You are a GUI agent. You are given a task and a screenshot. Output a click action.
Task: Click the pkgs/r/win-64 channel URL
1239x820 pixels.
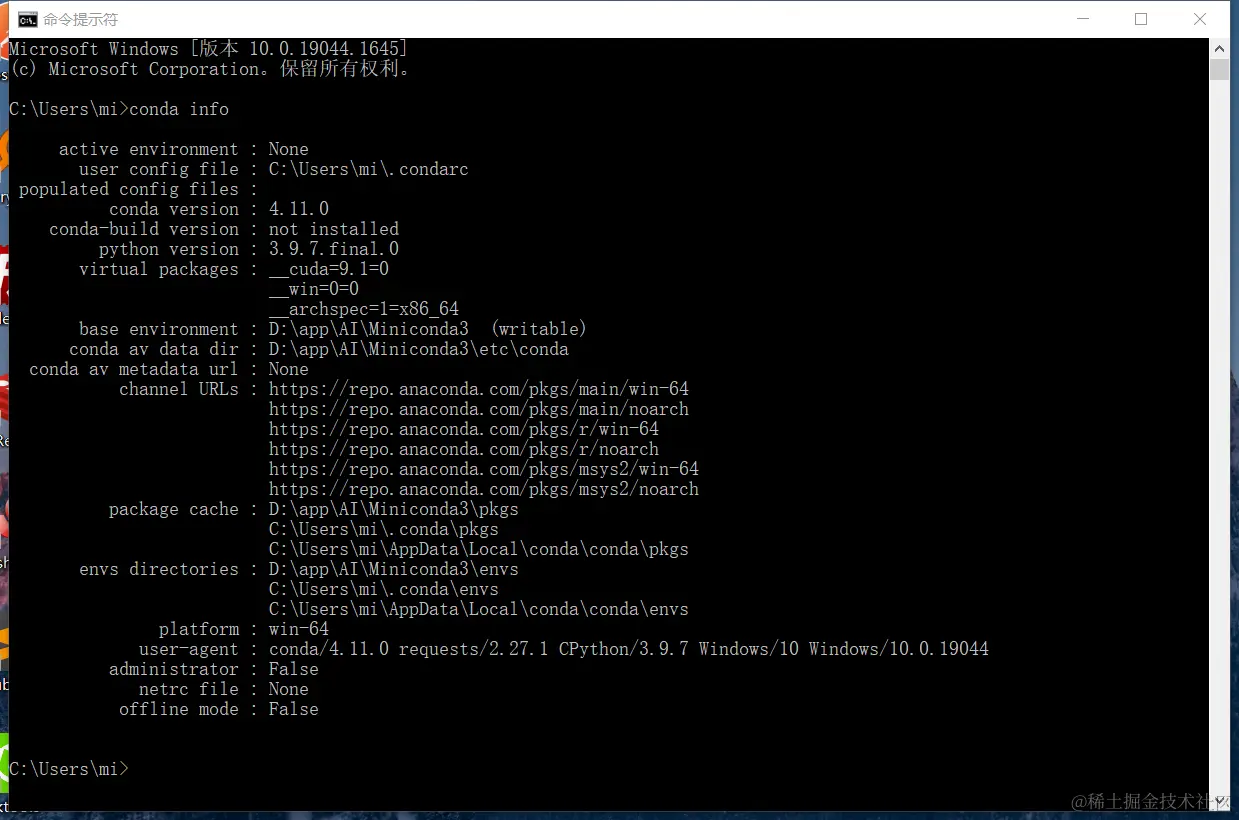pos(464,429)
